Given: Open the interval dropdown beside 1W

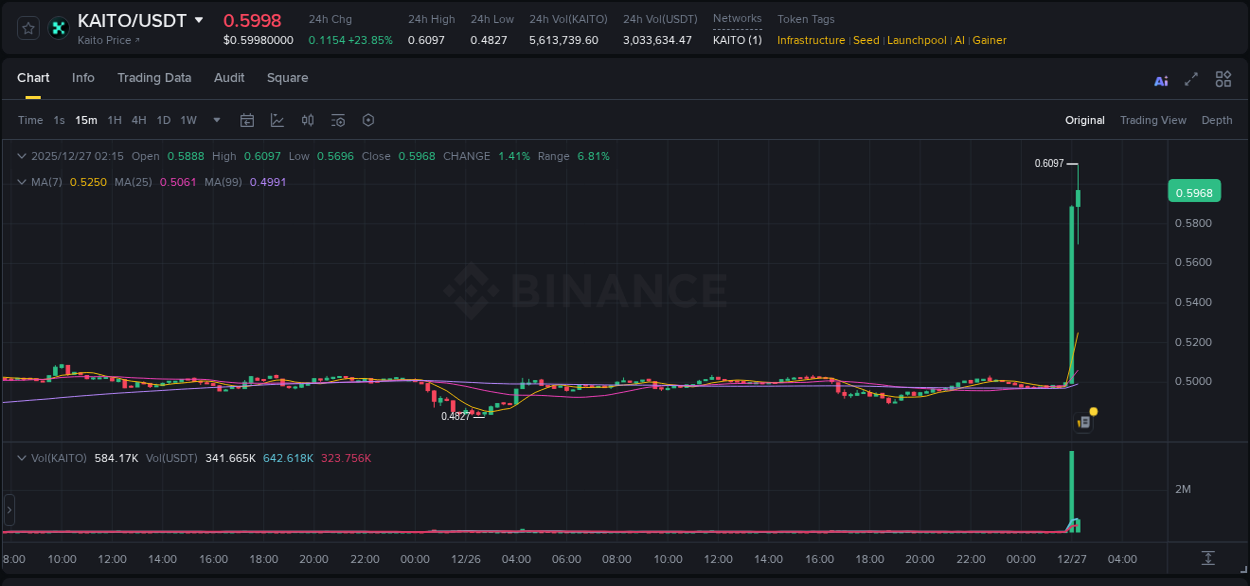Looking at the screenshot, I should point(215,120).
